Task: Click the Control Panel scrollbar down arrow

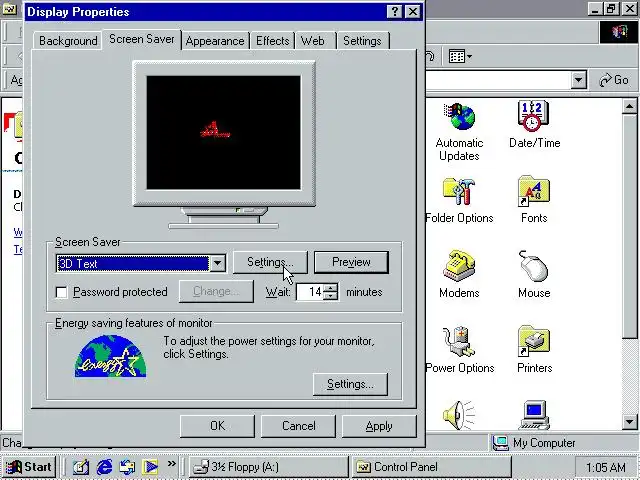Action: tap(629, 422)
